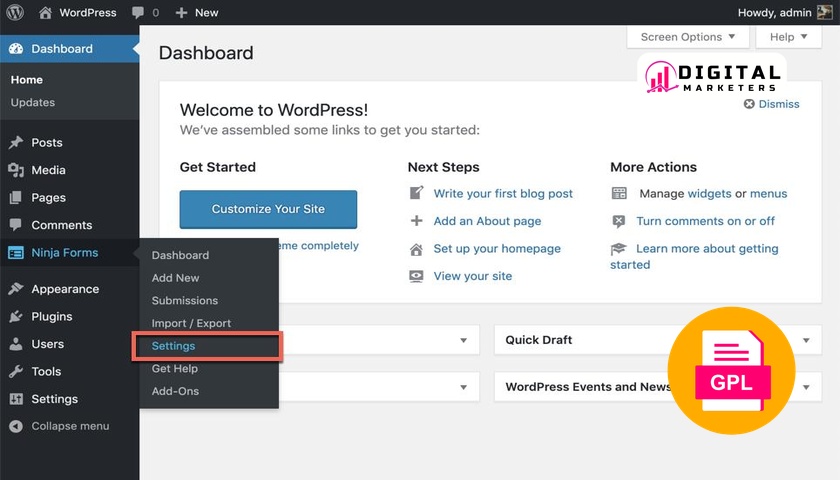Screen dimensions: 840x480
Task: Click the change your theme completely link
Action: [x=319, y=246]
